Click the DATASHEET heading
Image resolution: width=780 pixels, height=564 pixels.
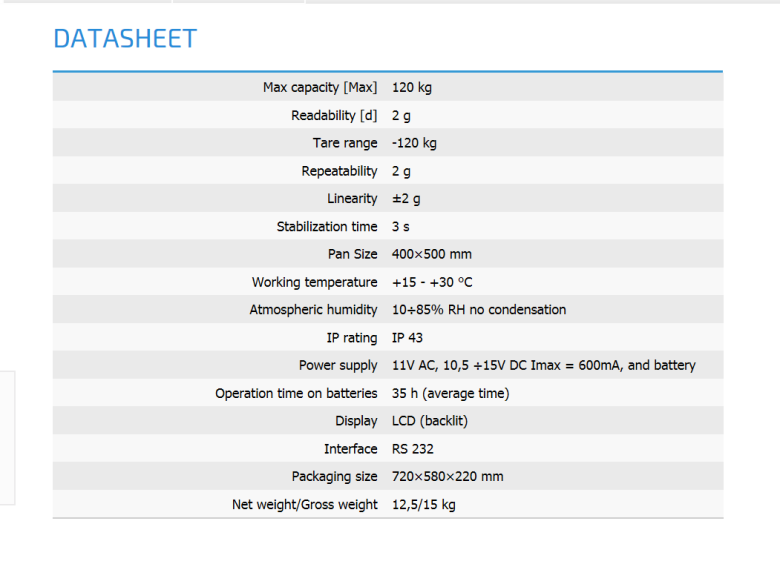tap(125, 39)
